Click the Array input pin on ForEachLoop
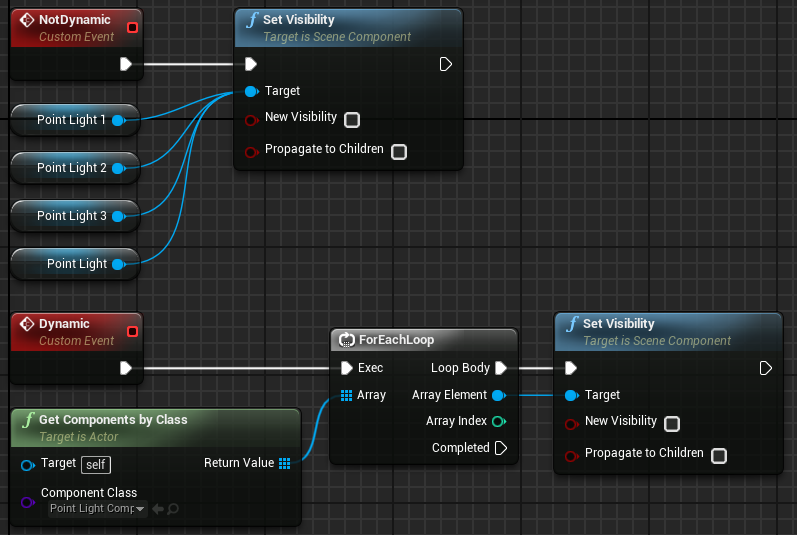This screenshot has height=535, width=797. [x=346, y=395]
